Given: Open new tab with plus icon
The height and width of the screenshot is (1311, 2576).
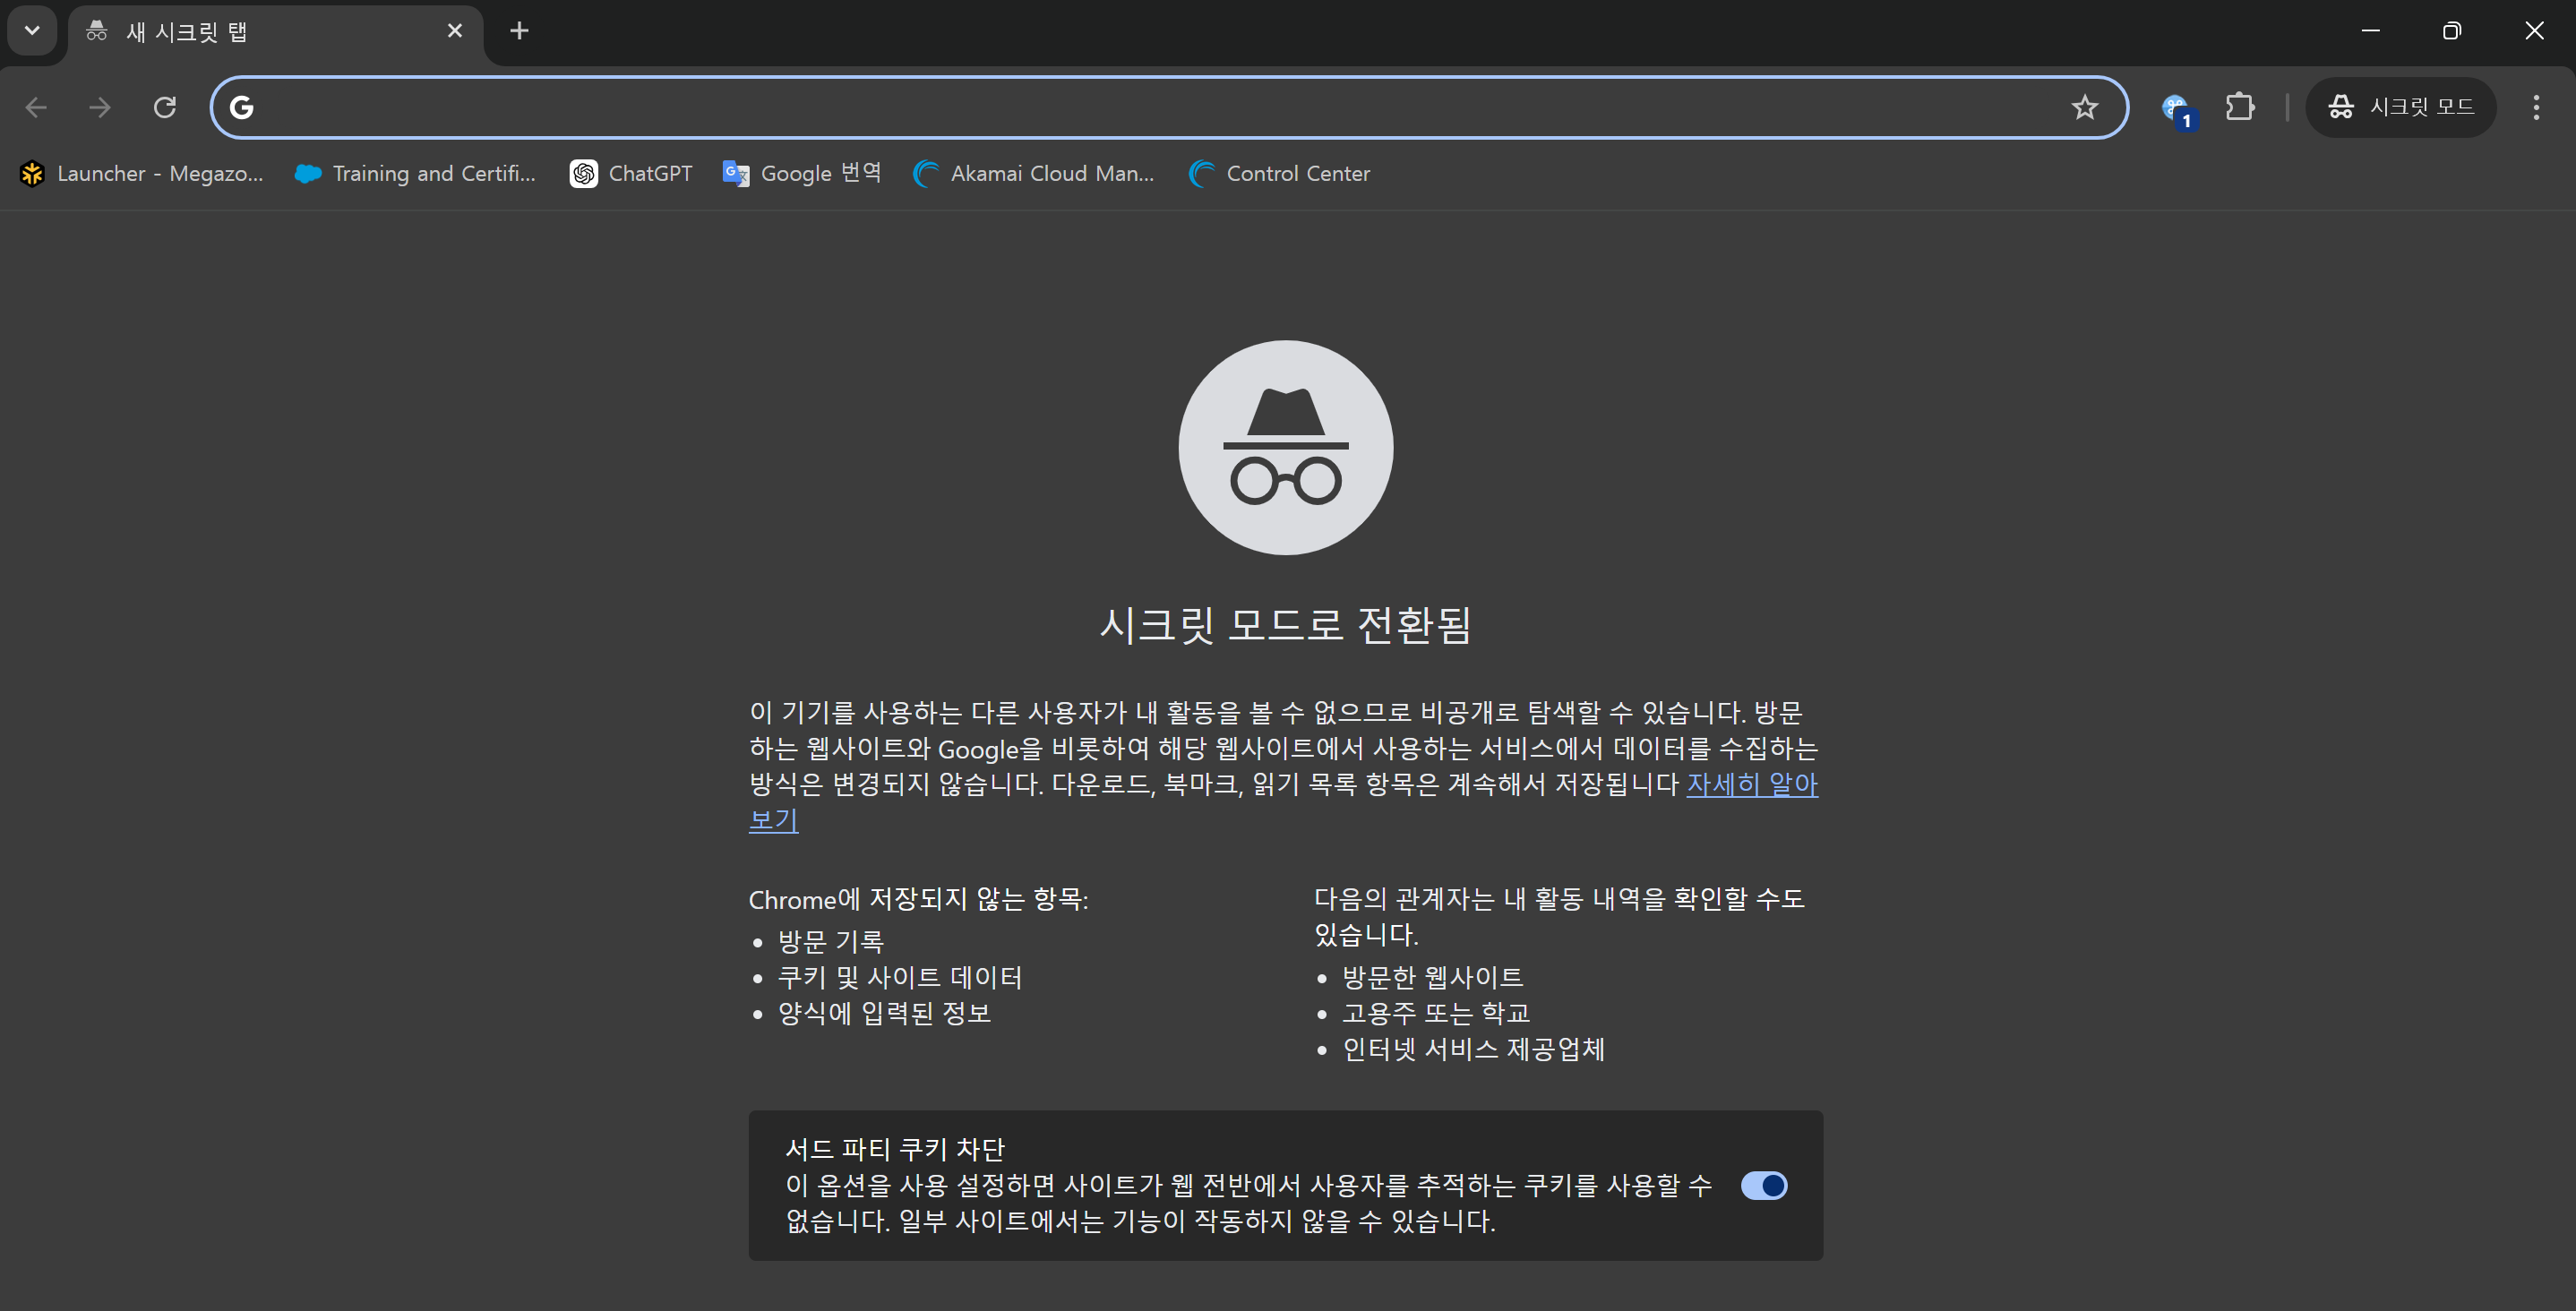Looking at the screenshot, I should [x=519, y=31].
